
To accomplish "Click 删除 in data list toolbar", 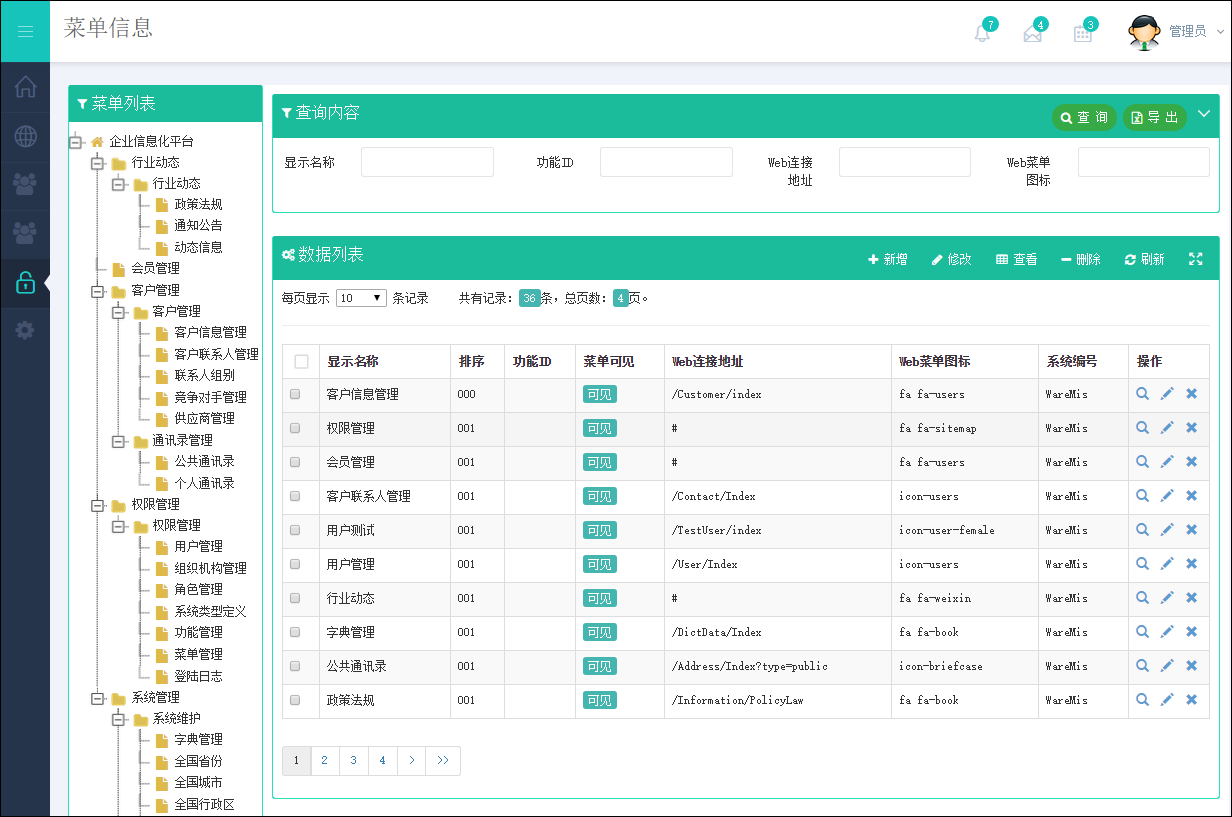I will pos(1081,259).
